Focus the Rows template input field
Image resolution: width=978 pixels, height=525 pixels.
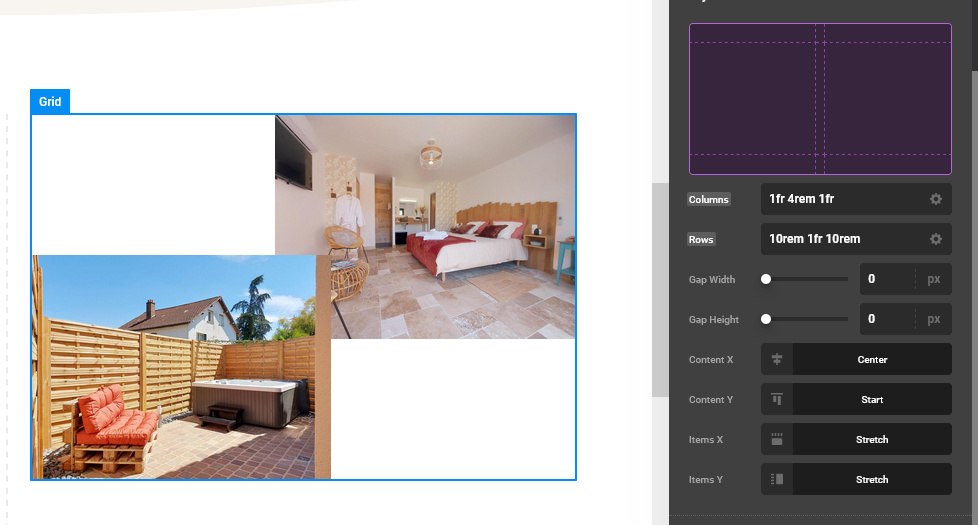click(840, 239)
